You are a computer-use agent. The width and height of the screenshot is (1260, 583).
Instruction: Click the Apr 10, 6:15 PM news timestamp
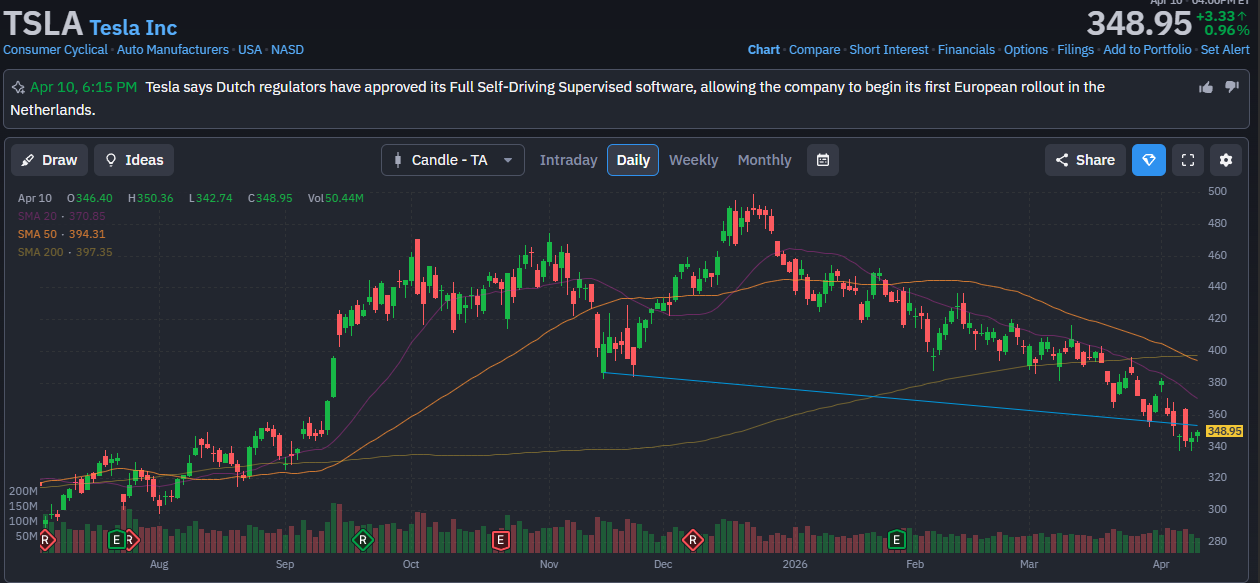pyautogui.click(x=83, y=87)
